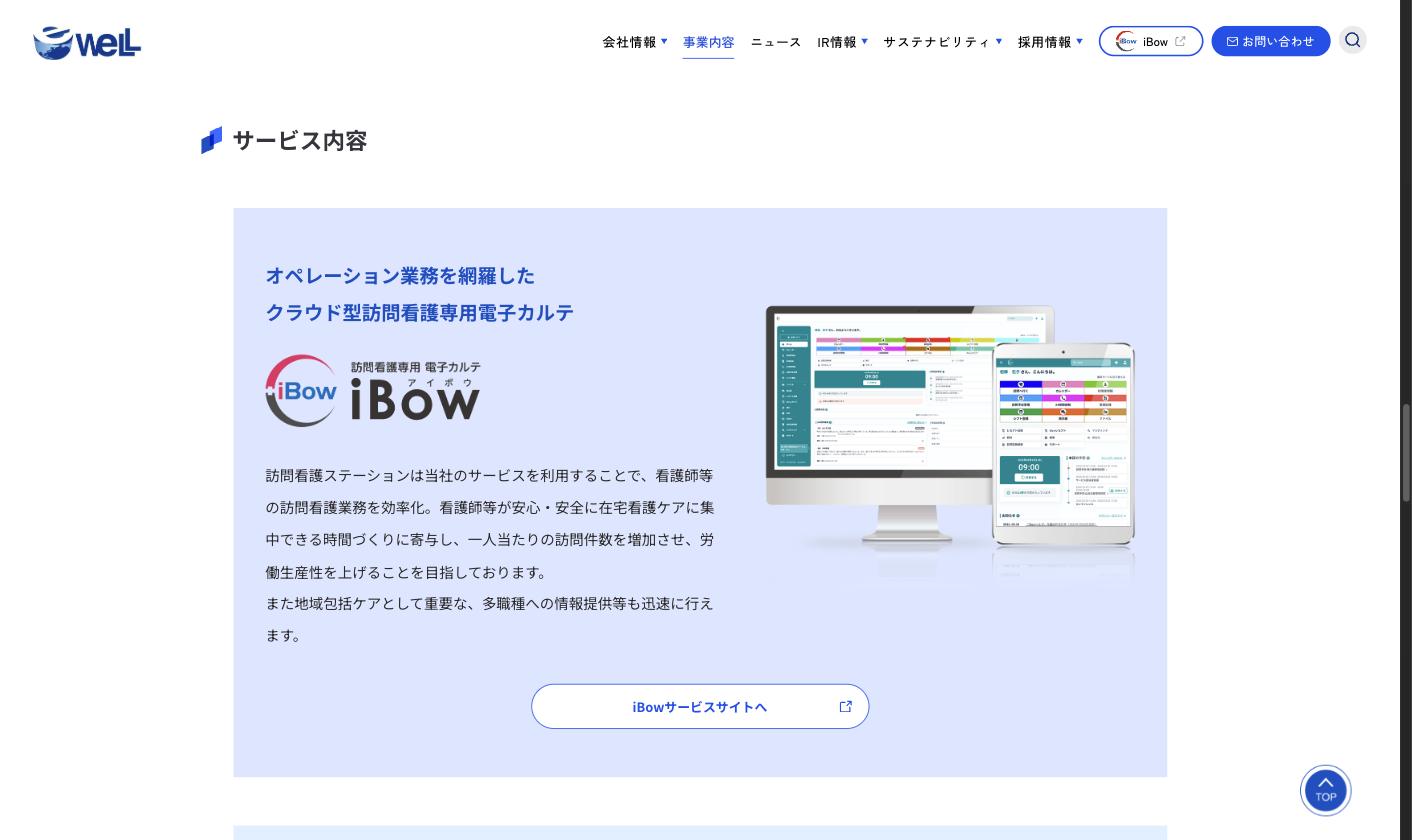Expand the 採用情報 dropdown arrow
Screen dimensions: 1412x840
[1079, 41]
